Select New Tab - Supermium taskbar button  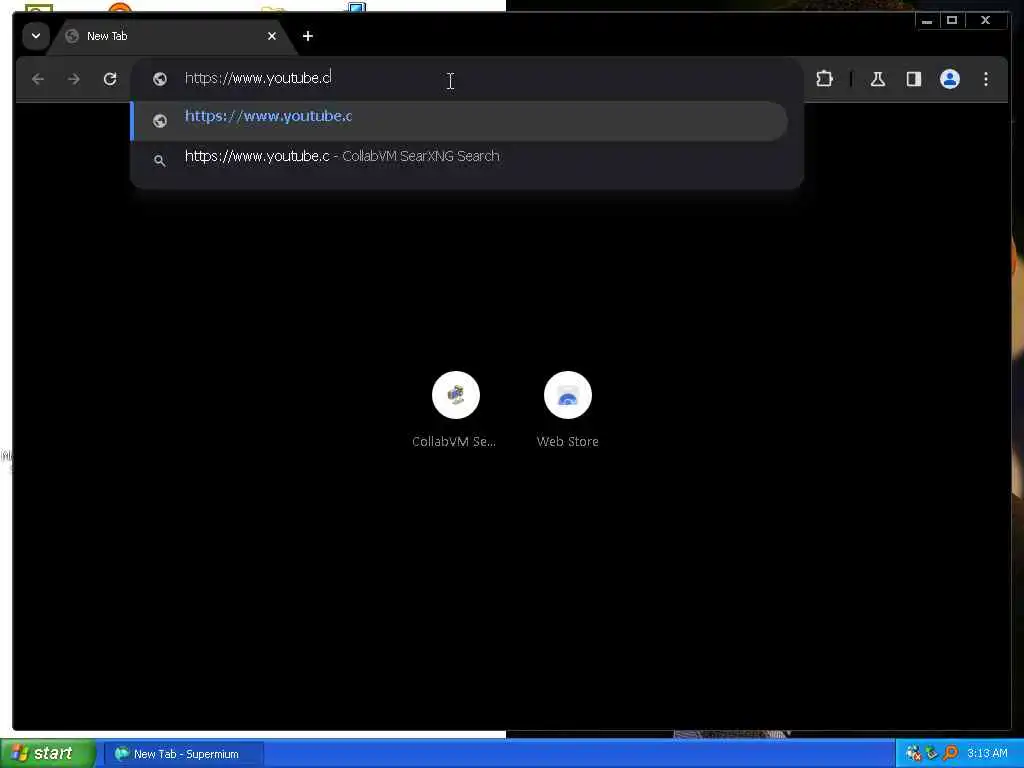[x=184, y=754]
